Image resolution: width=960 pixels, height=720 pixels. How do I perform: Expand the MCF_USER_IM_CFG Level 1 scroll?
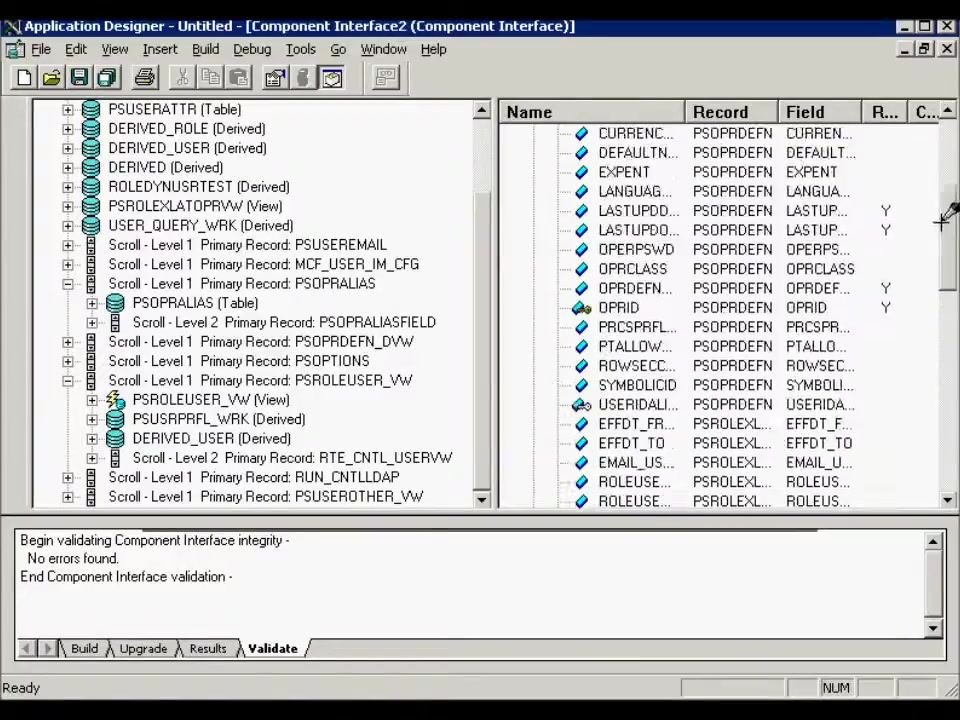68,265
